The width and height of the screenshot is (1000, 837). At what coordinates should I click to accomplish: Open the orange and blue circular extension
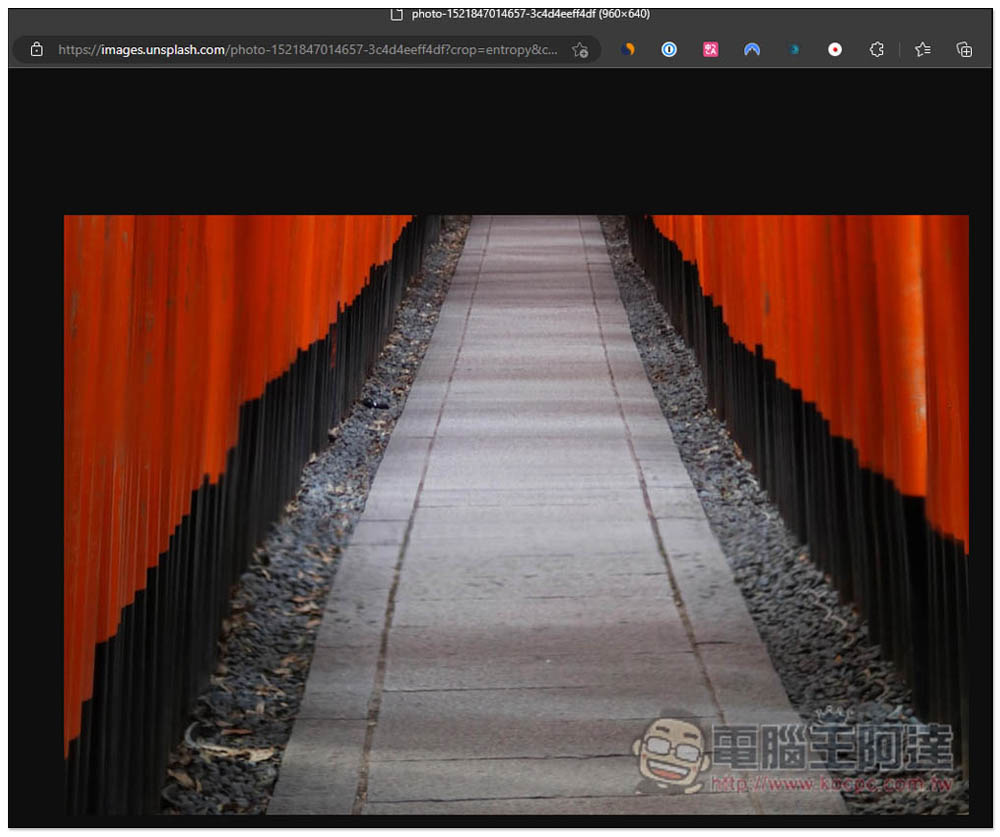(628, 49)
